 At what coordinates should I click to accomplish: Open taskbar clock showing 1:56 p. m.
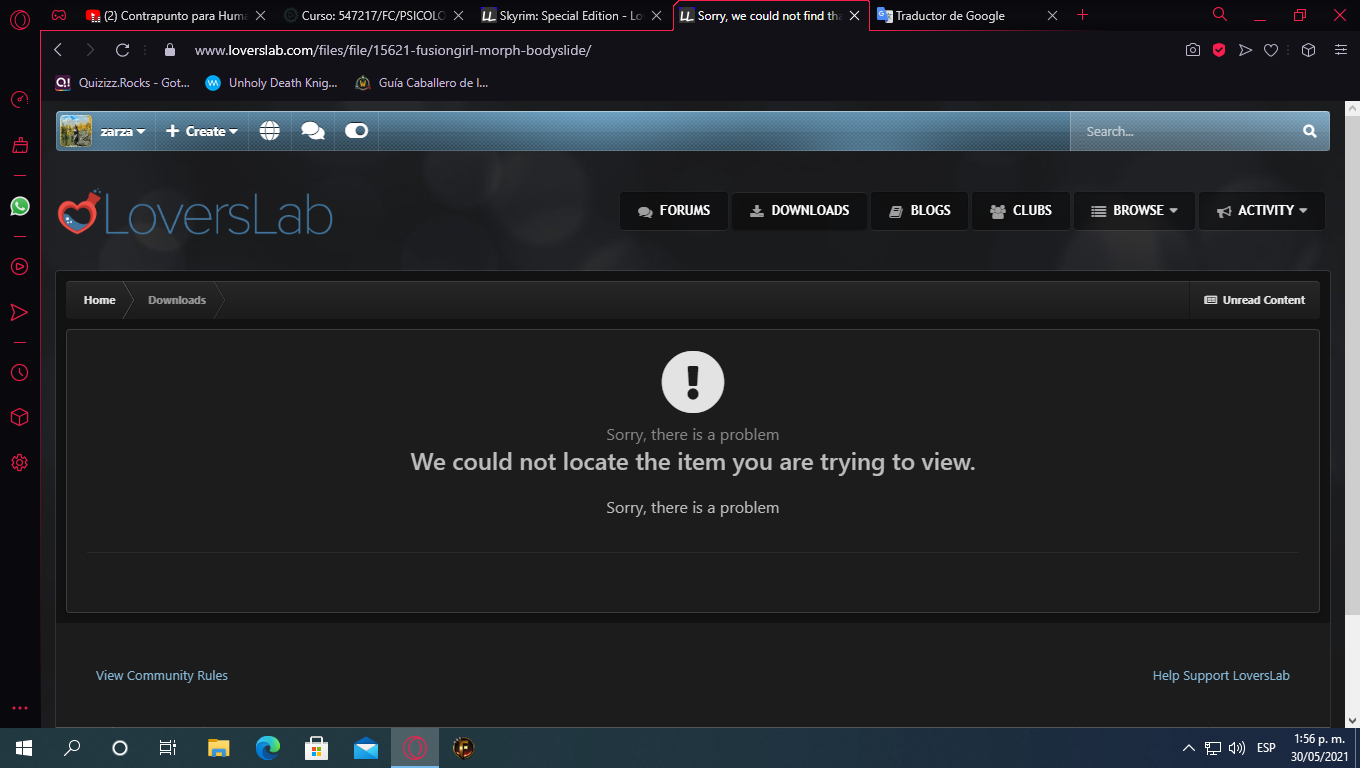pos(1321,748)
